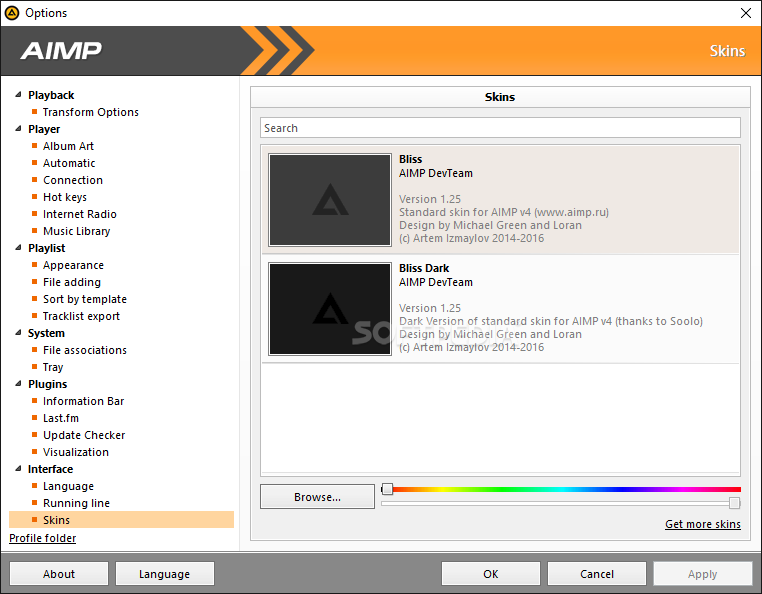Go to Tracklist export settings
The height and width of the screenshot is (594, 762).
pos(81,316)
